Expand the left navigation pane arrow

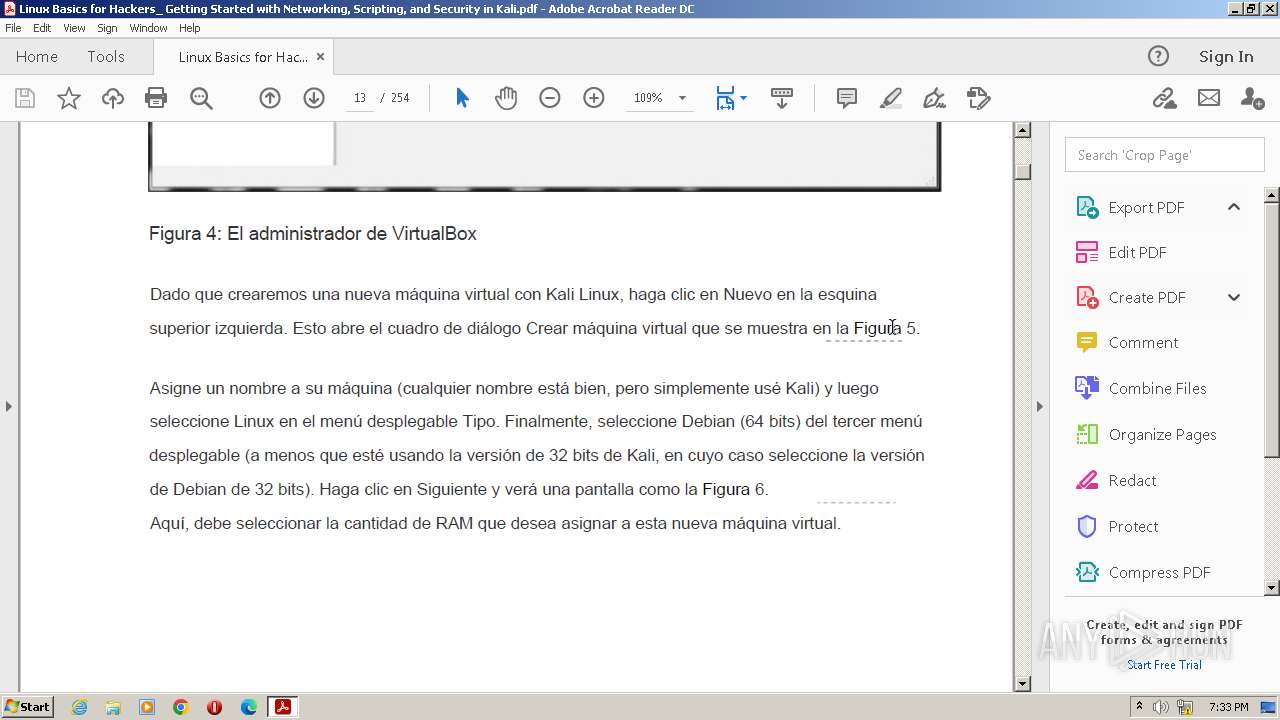[9, 406]
